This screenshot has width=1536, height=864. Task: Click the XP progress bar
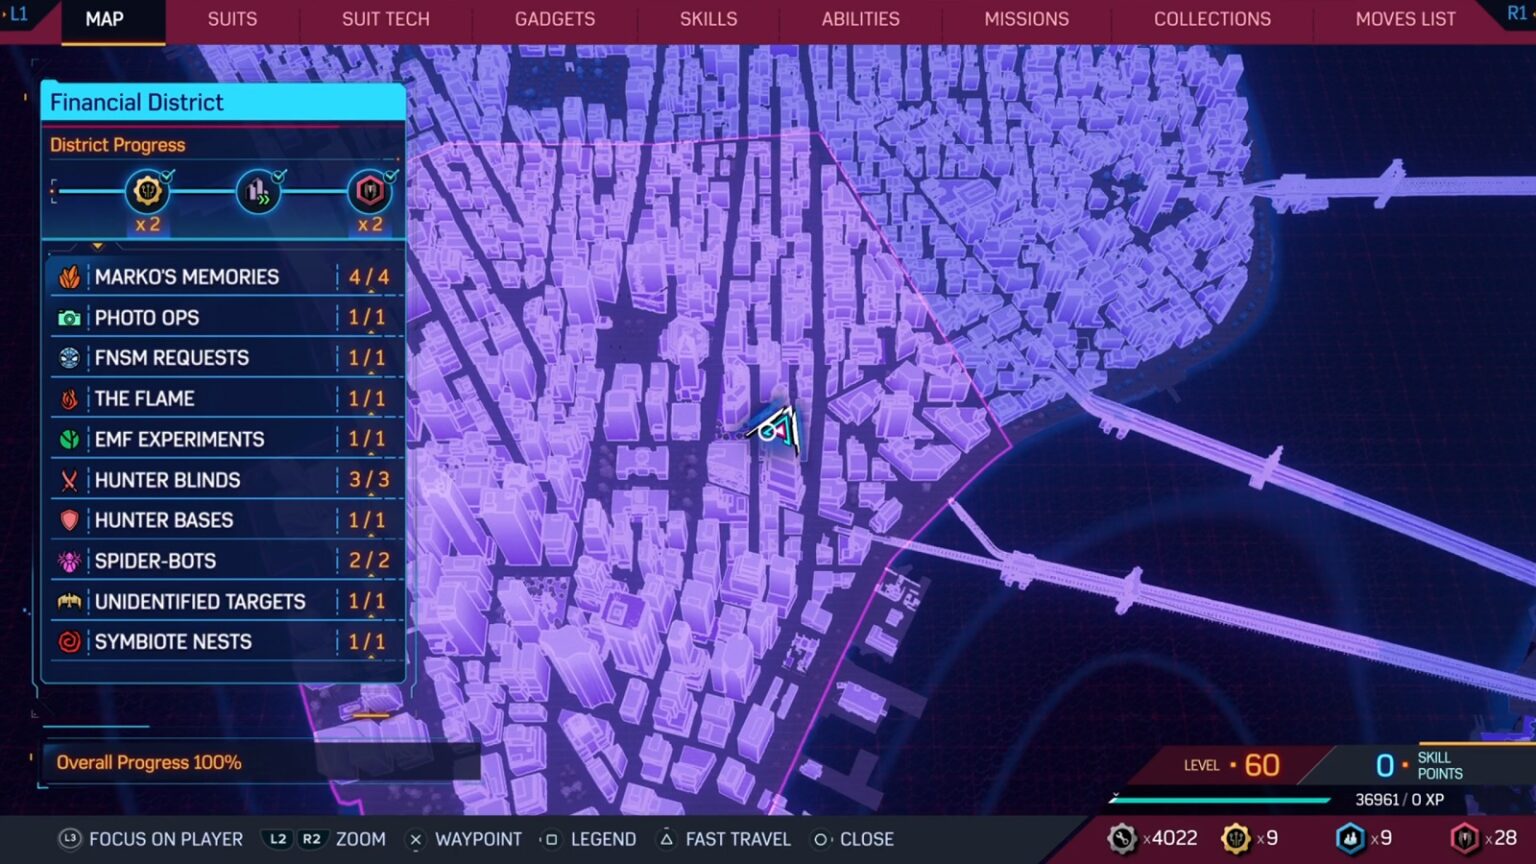(1219, 800)
